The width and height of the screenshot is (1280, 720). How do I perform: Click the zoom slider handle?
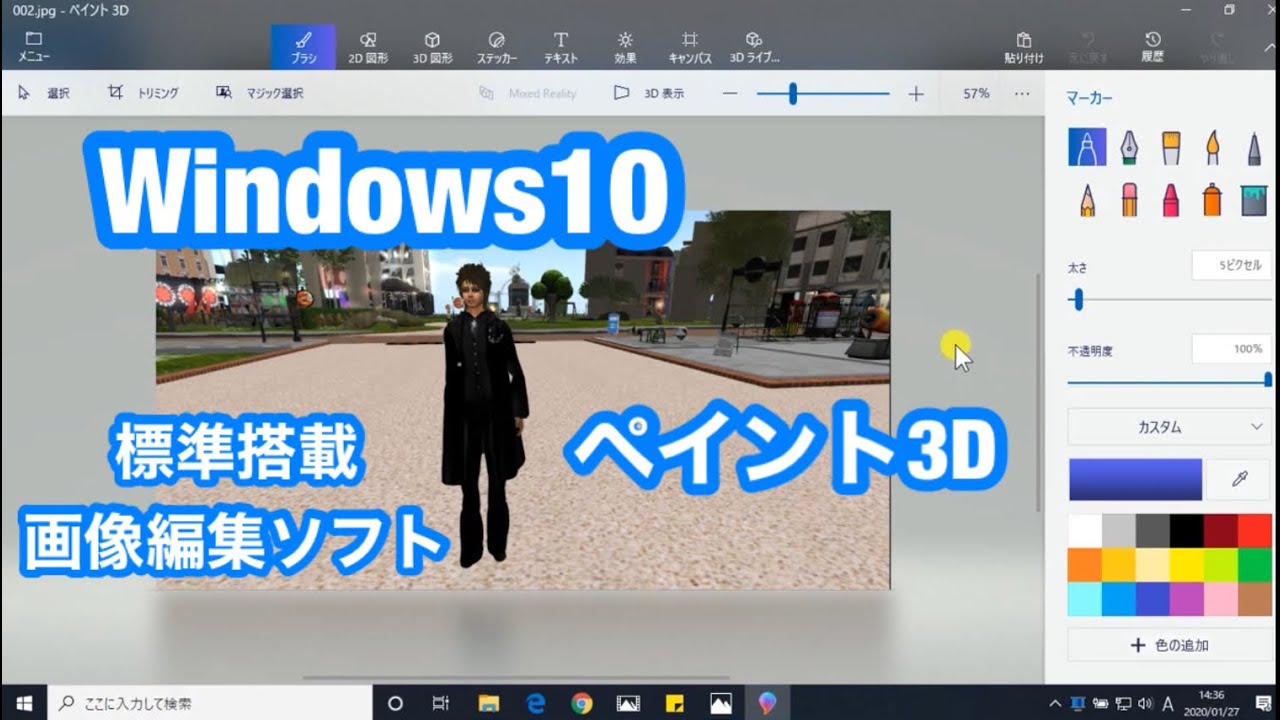pos(793,93)
